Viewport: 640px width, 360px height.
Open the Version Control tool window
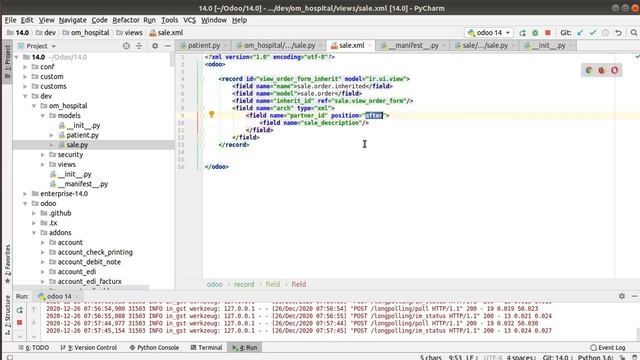(x=89, y=347)
